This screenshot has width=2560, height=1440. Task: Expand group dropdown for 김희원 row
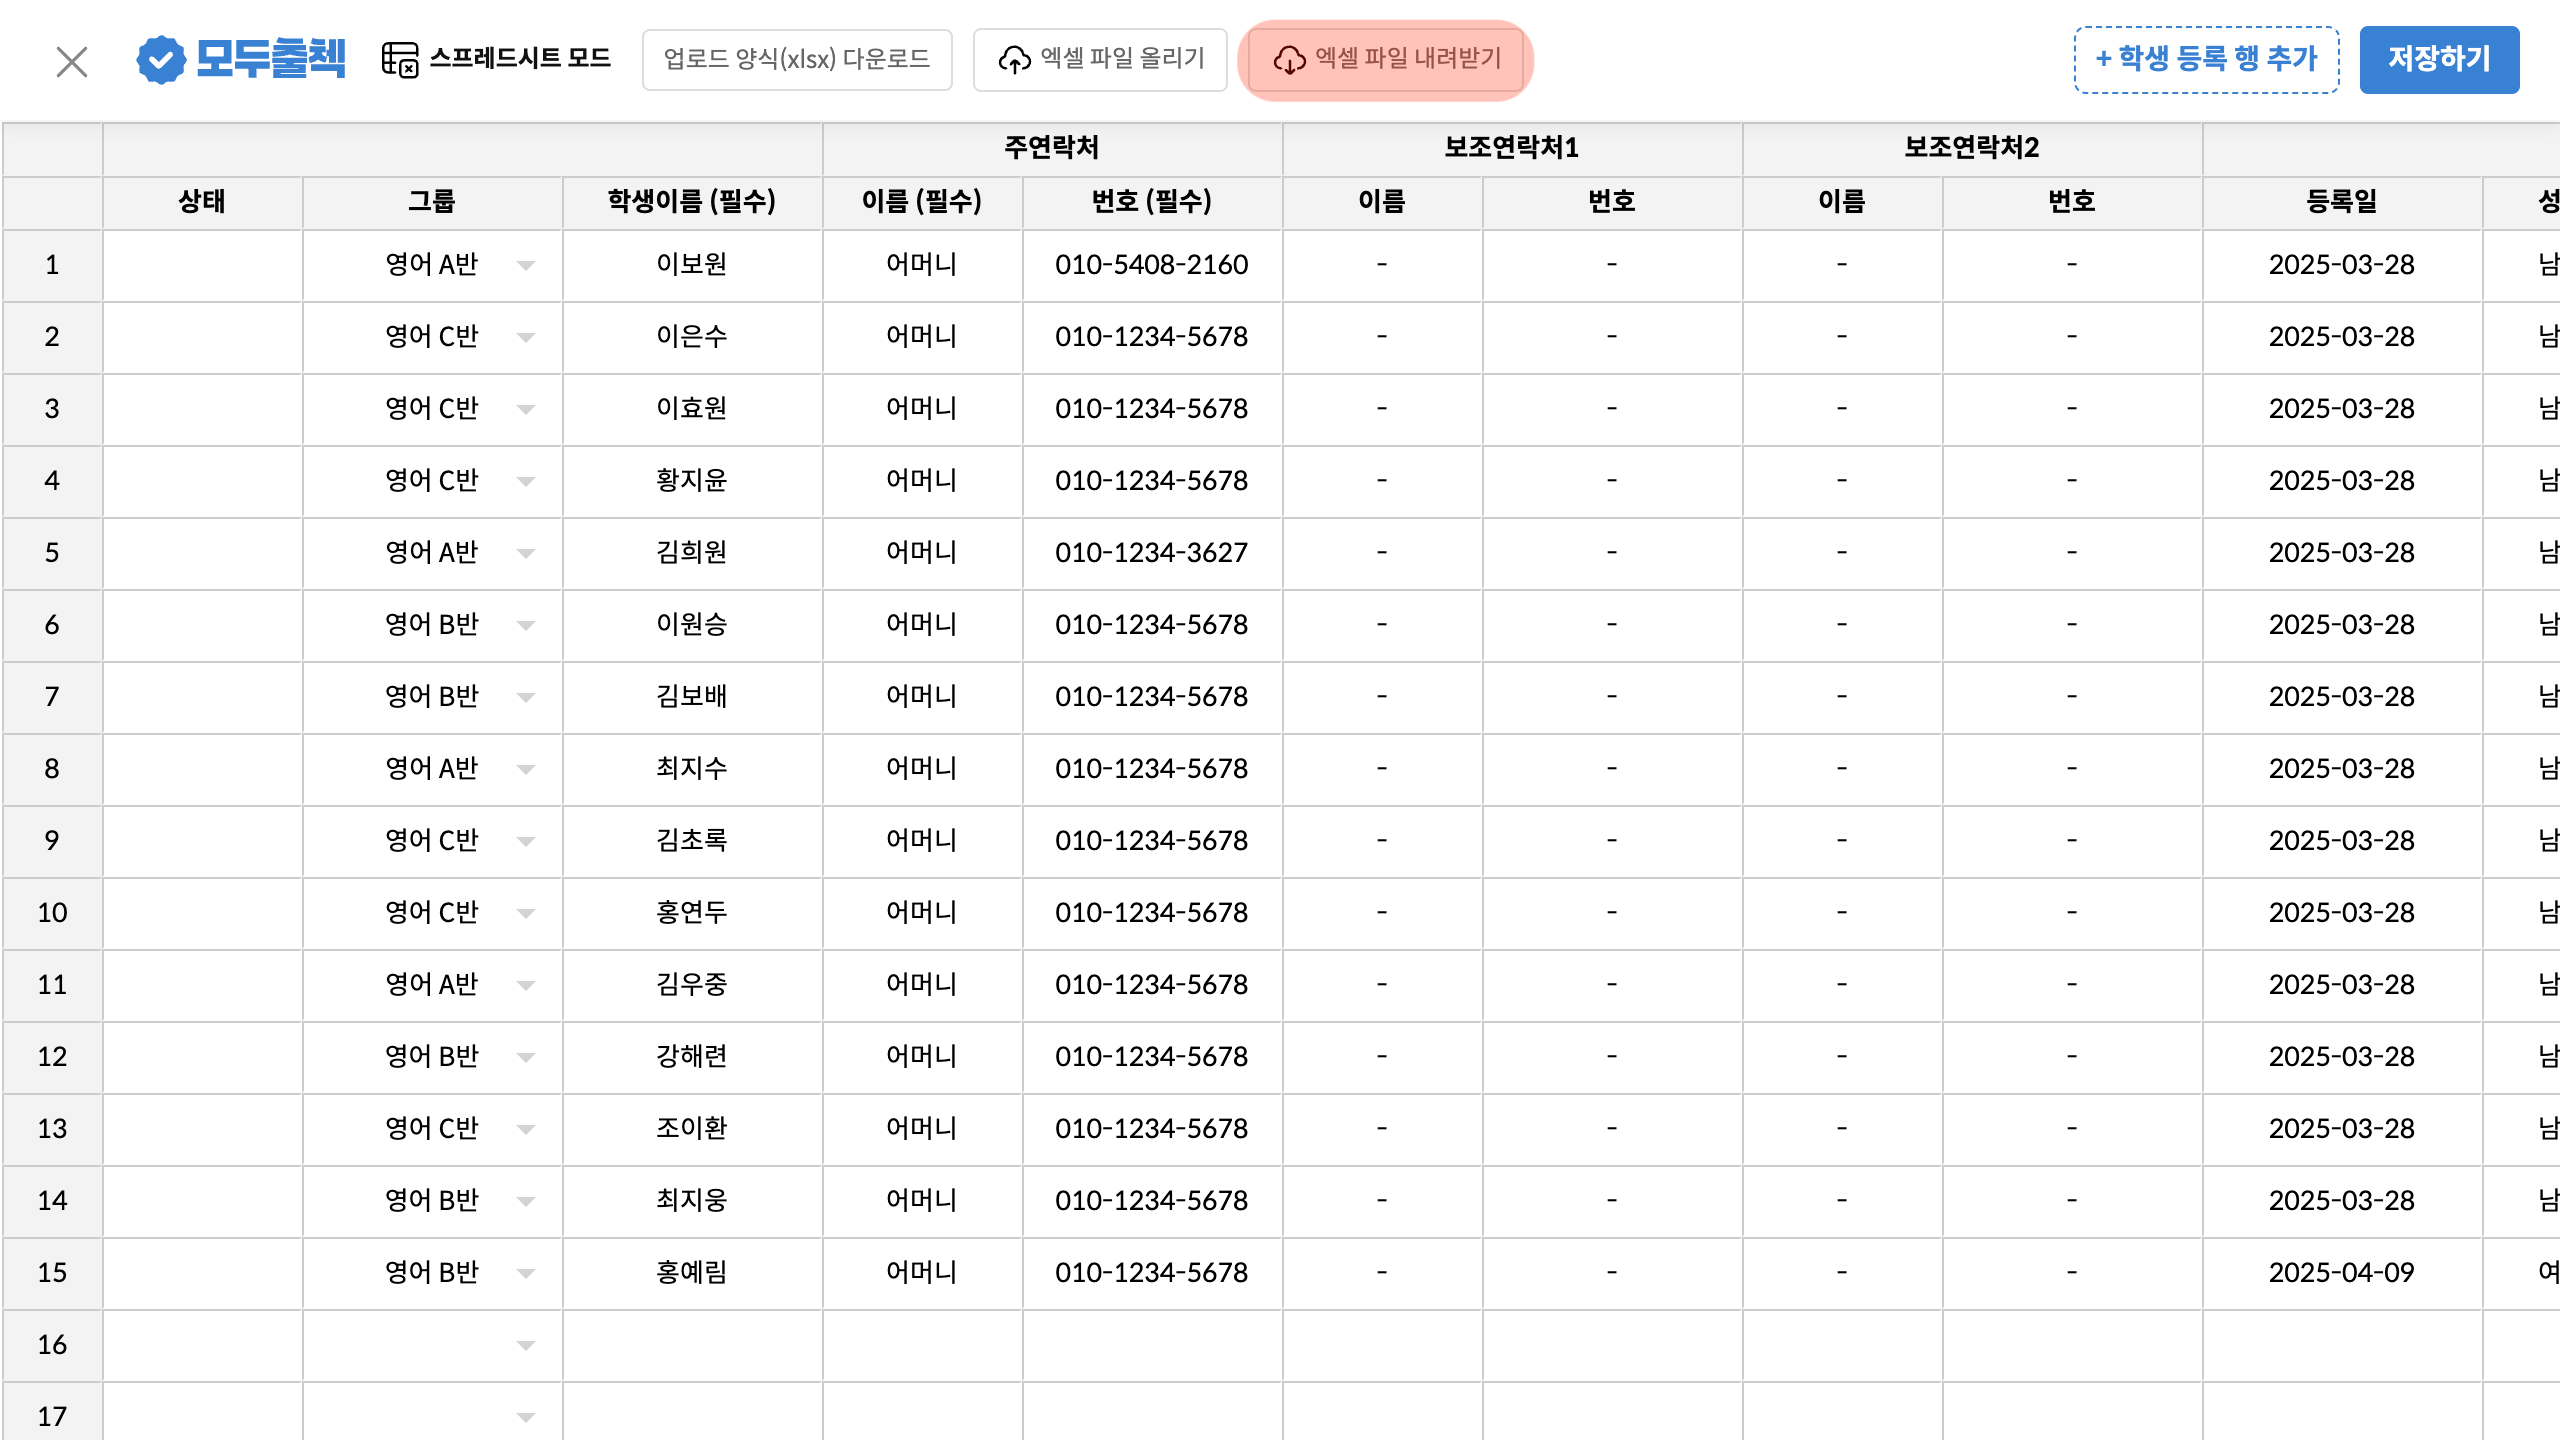pos(526,554)
